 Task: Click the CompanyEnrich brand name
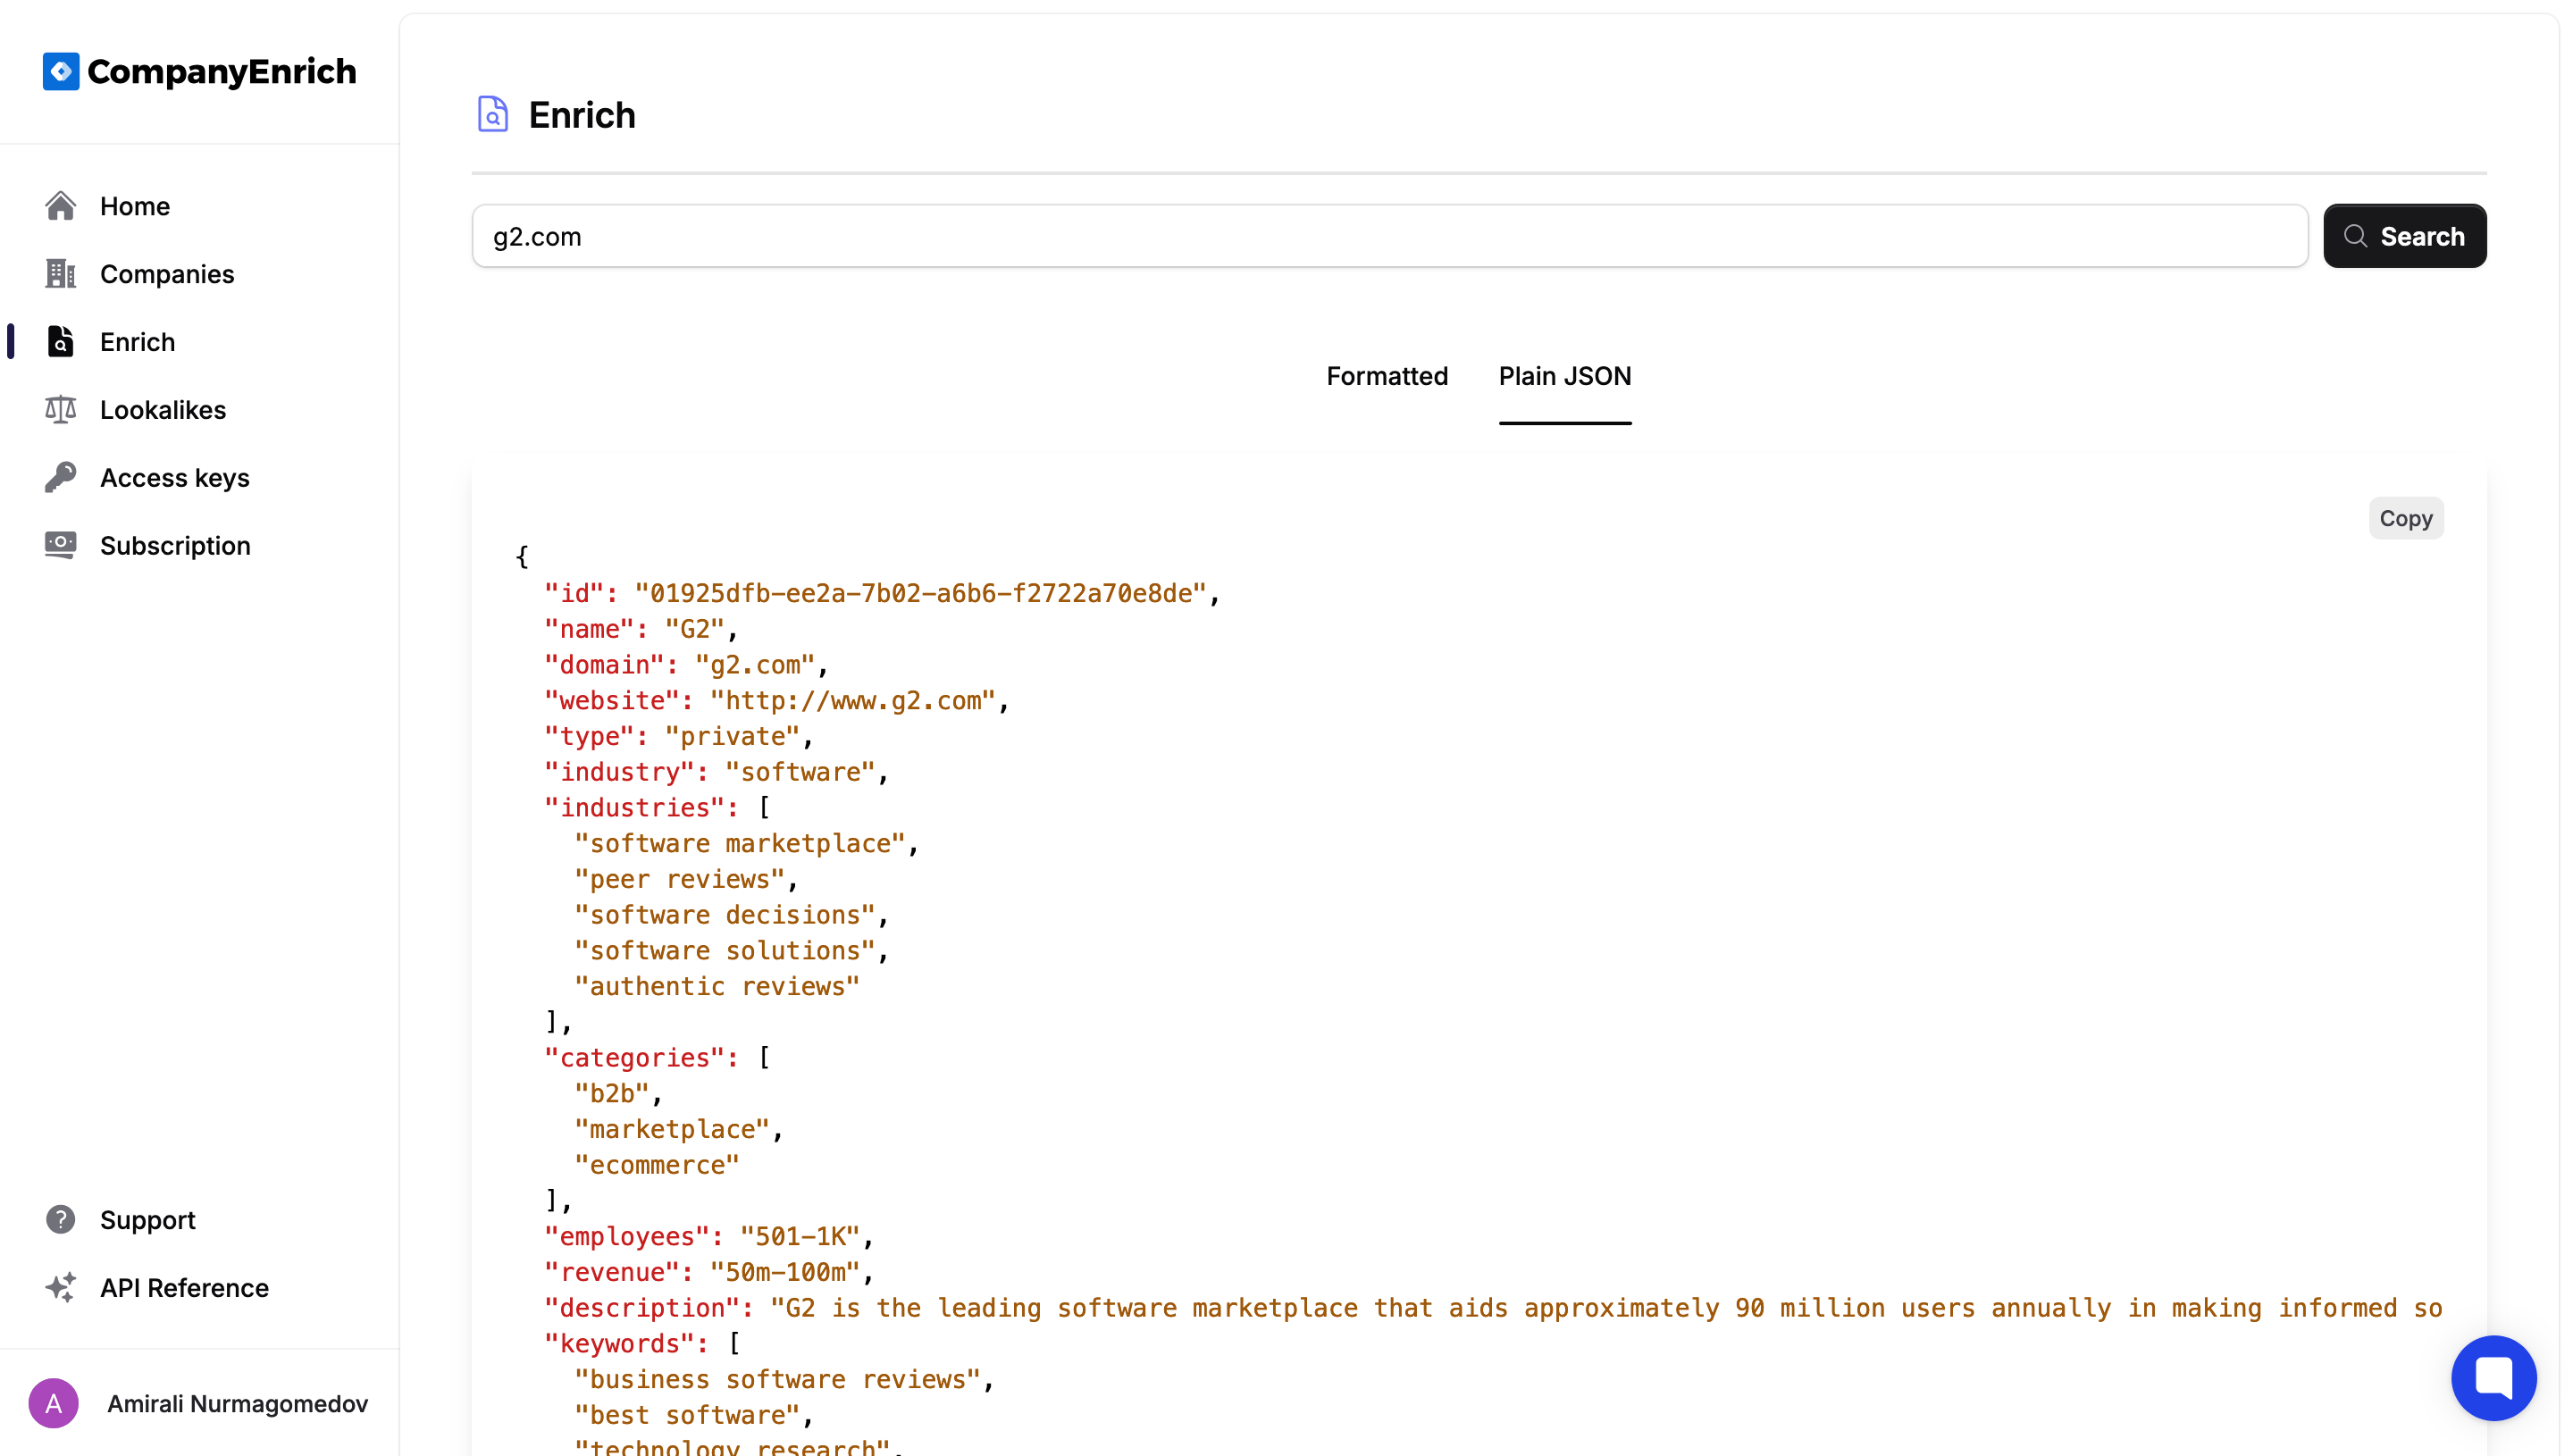222,71
